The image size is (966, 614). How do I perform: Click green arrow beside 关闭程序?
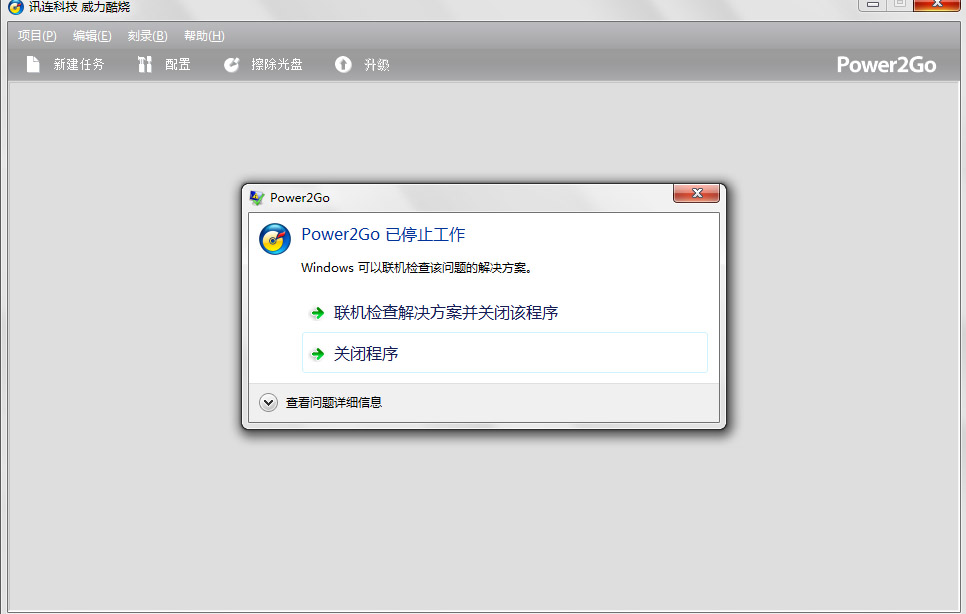pos(317,353)
